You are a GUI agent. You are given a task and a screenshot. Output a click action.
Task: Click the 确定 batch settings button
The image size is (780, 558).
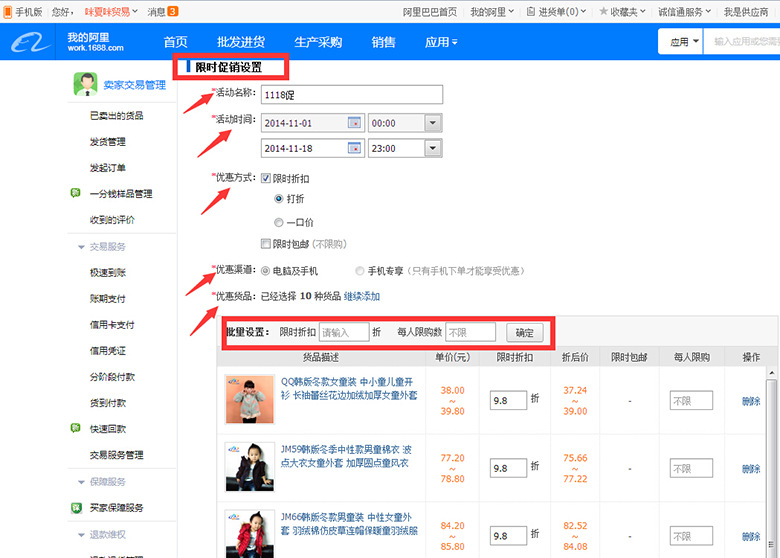pyautogui.click(x=525, y=332)
